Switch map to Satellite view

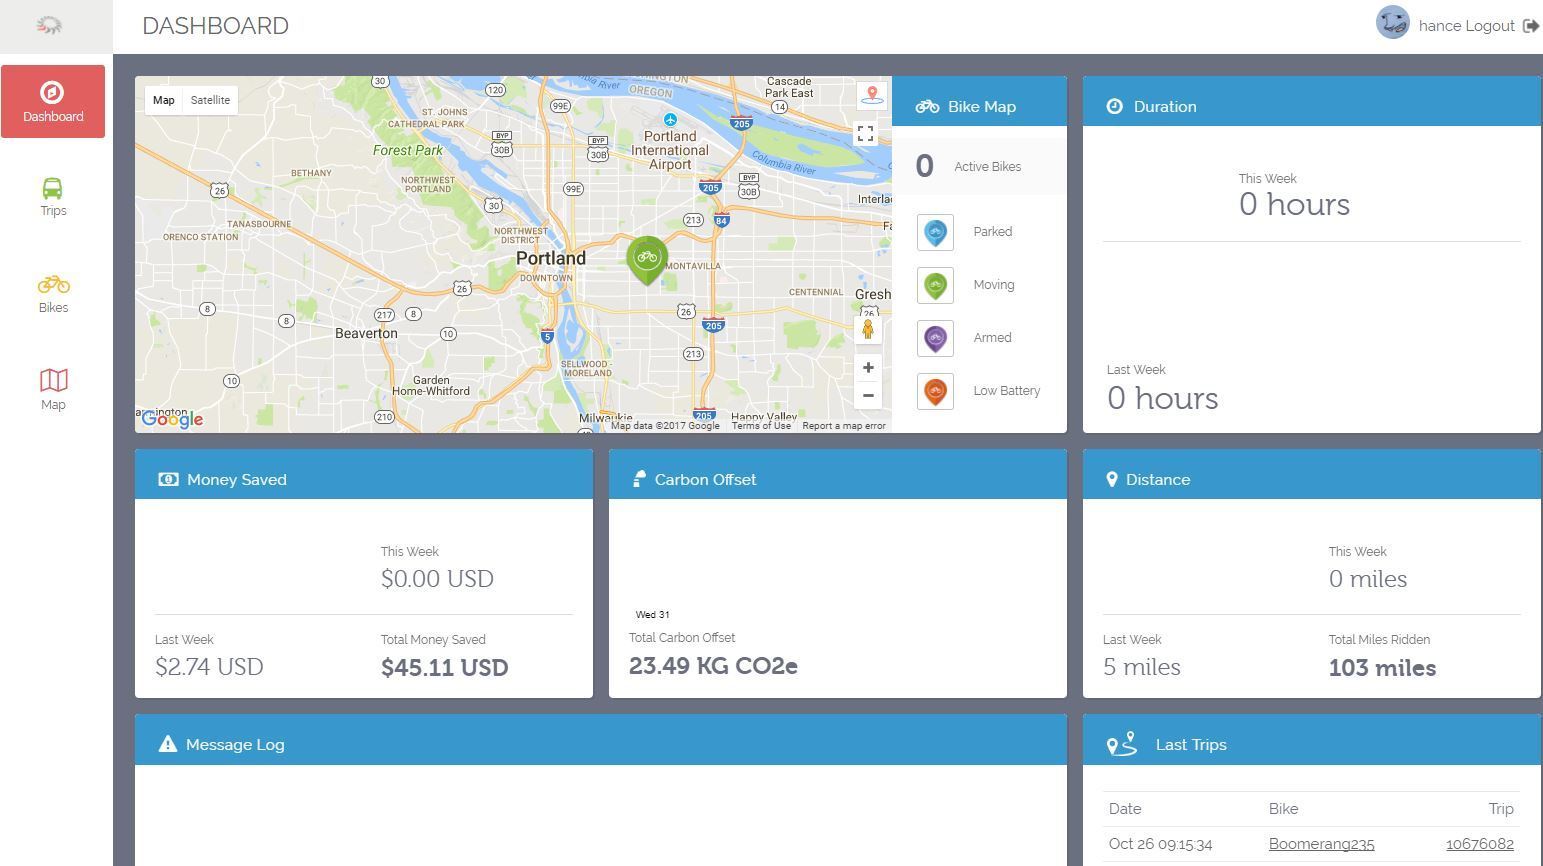coord(210,100)
